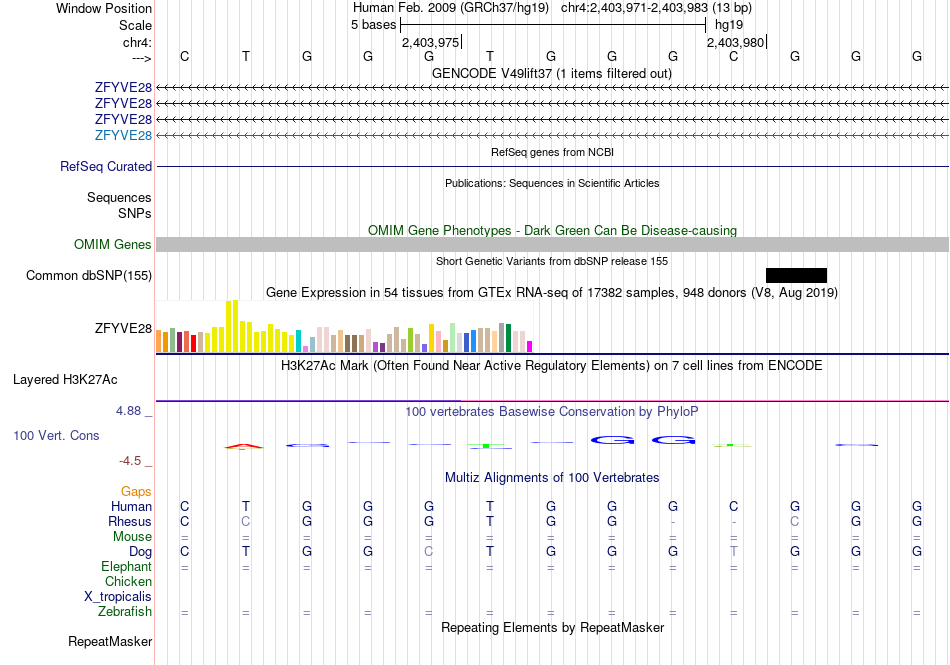Click the gray OMIM Genes bar

[x=552, y=245]
